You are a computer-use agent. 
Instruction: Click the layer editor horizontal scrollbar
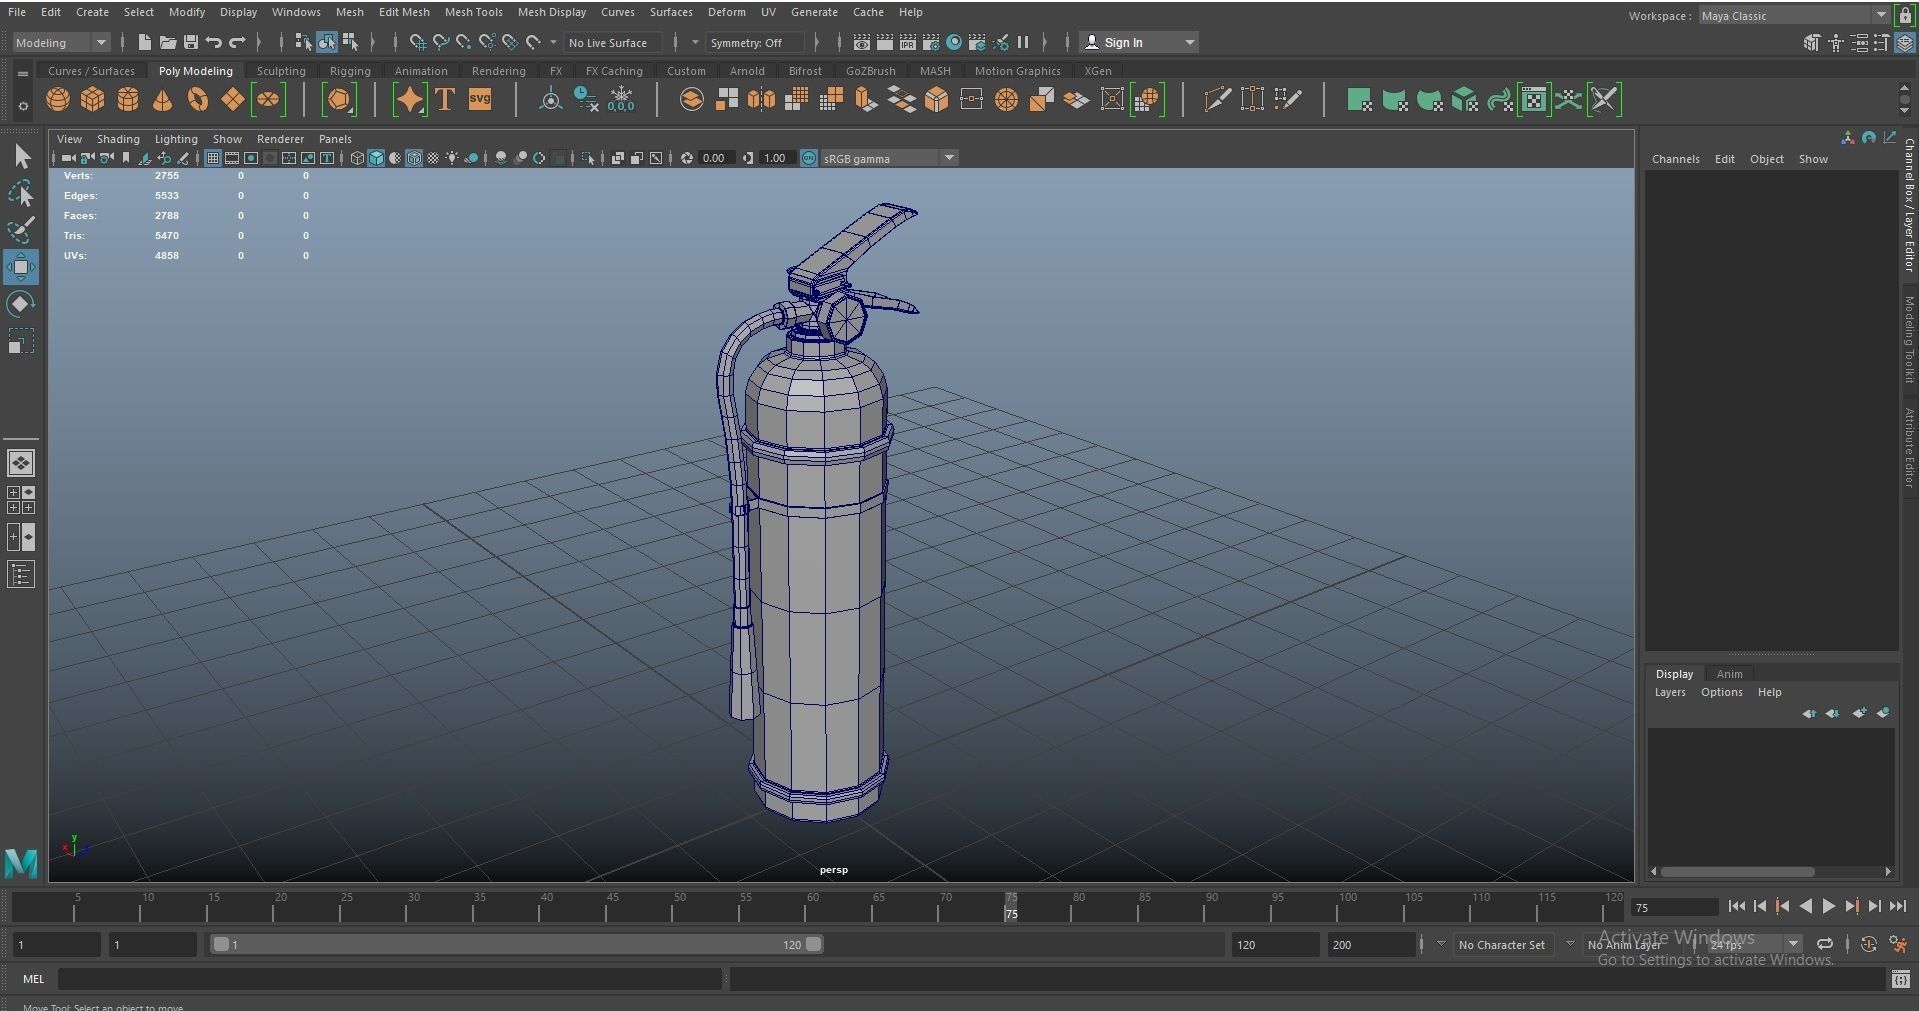point(1738,871)
